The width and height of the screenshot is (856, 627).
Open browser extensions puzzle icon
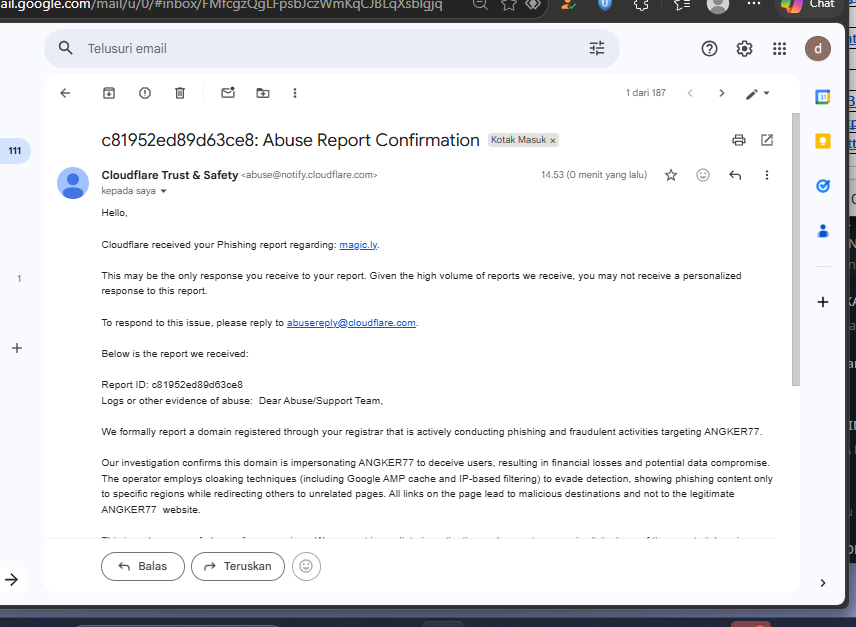pos(641,5)
